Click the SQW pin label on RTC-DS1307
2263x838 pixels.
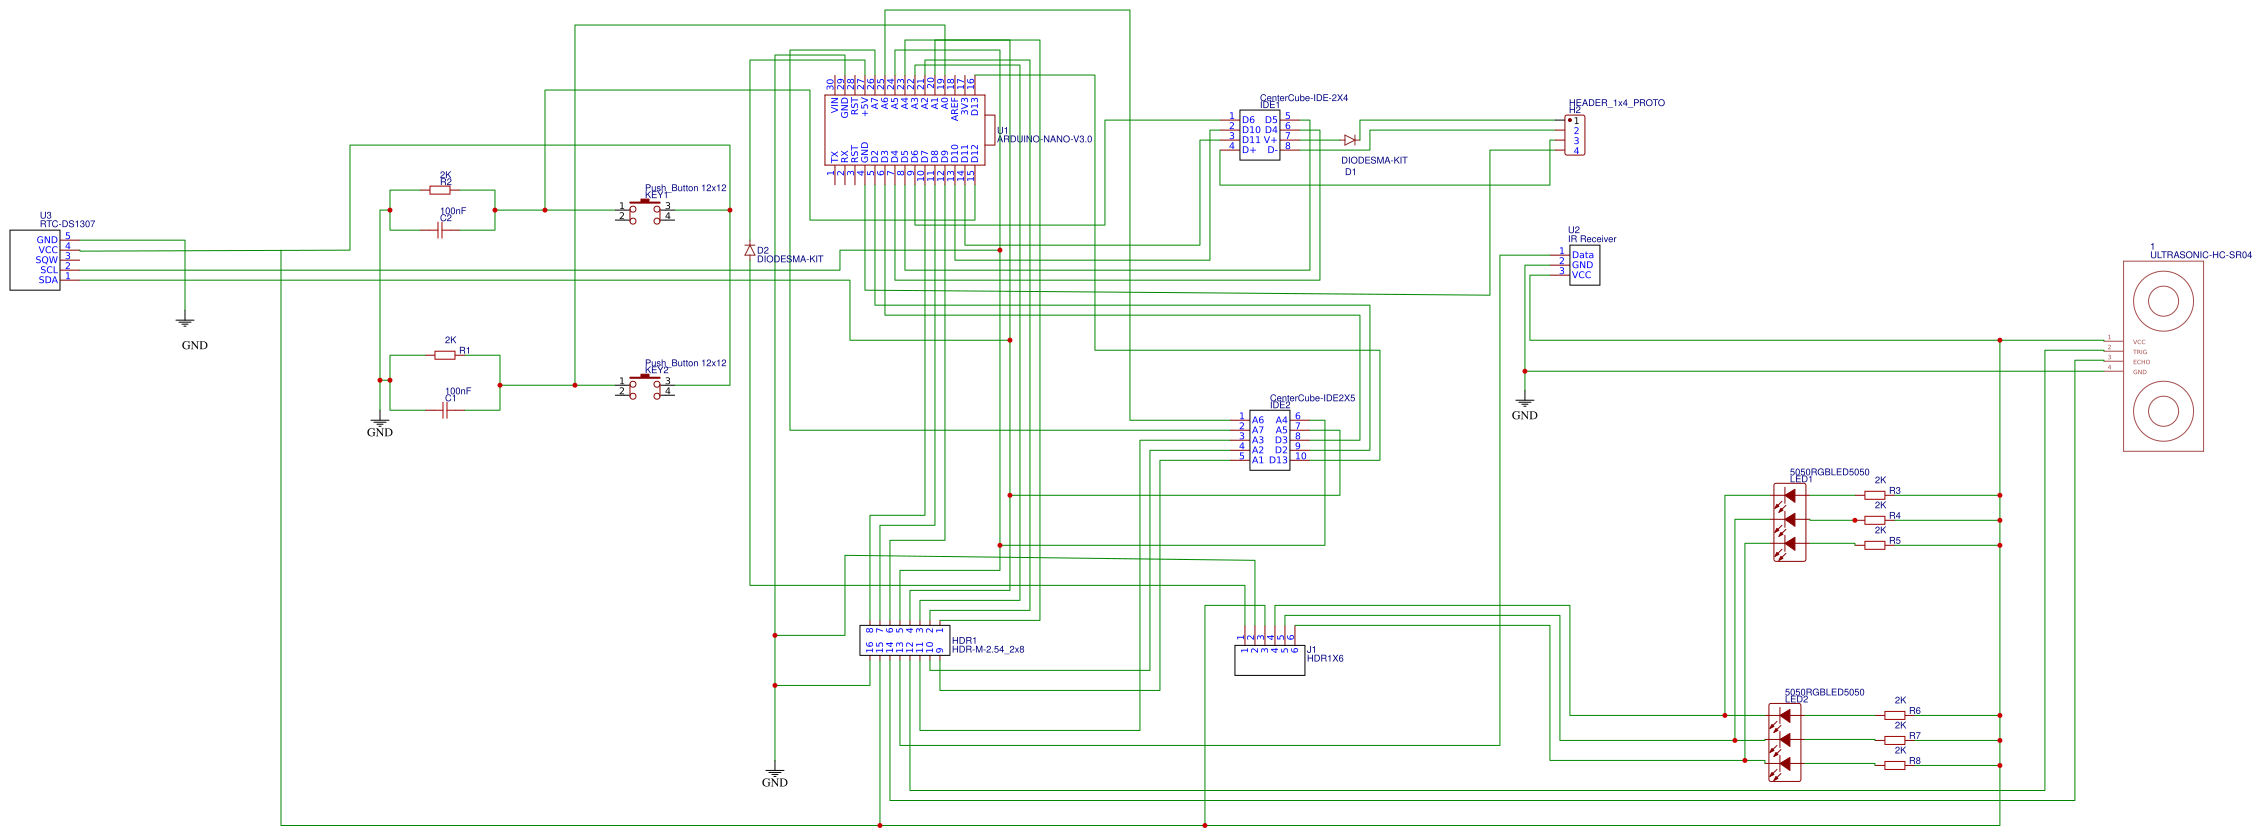point(47,260)
